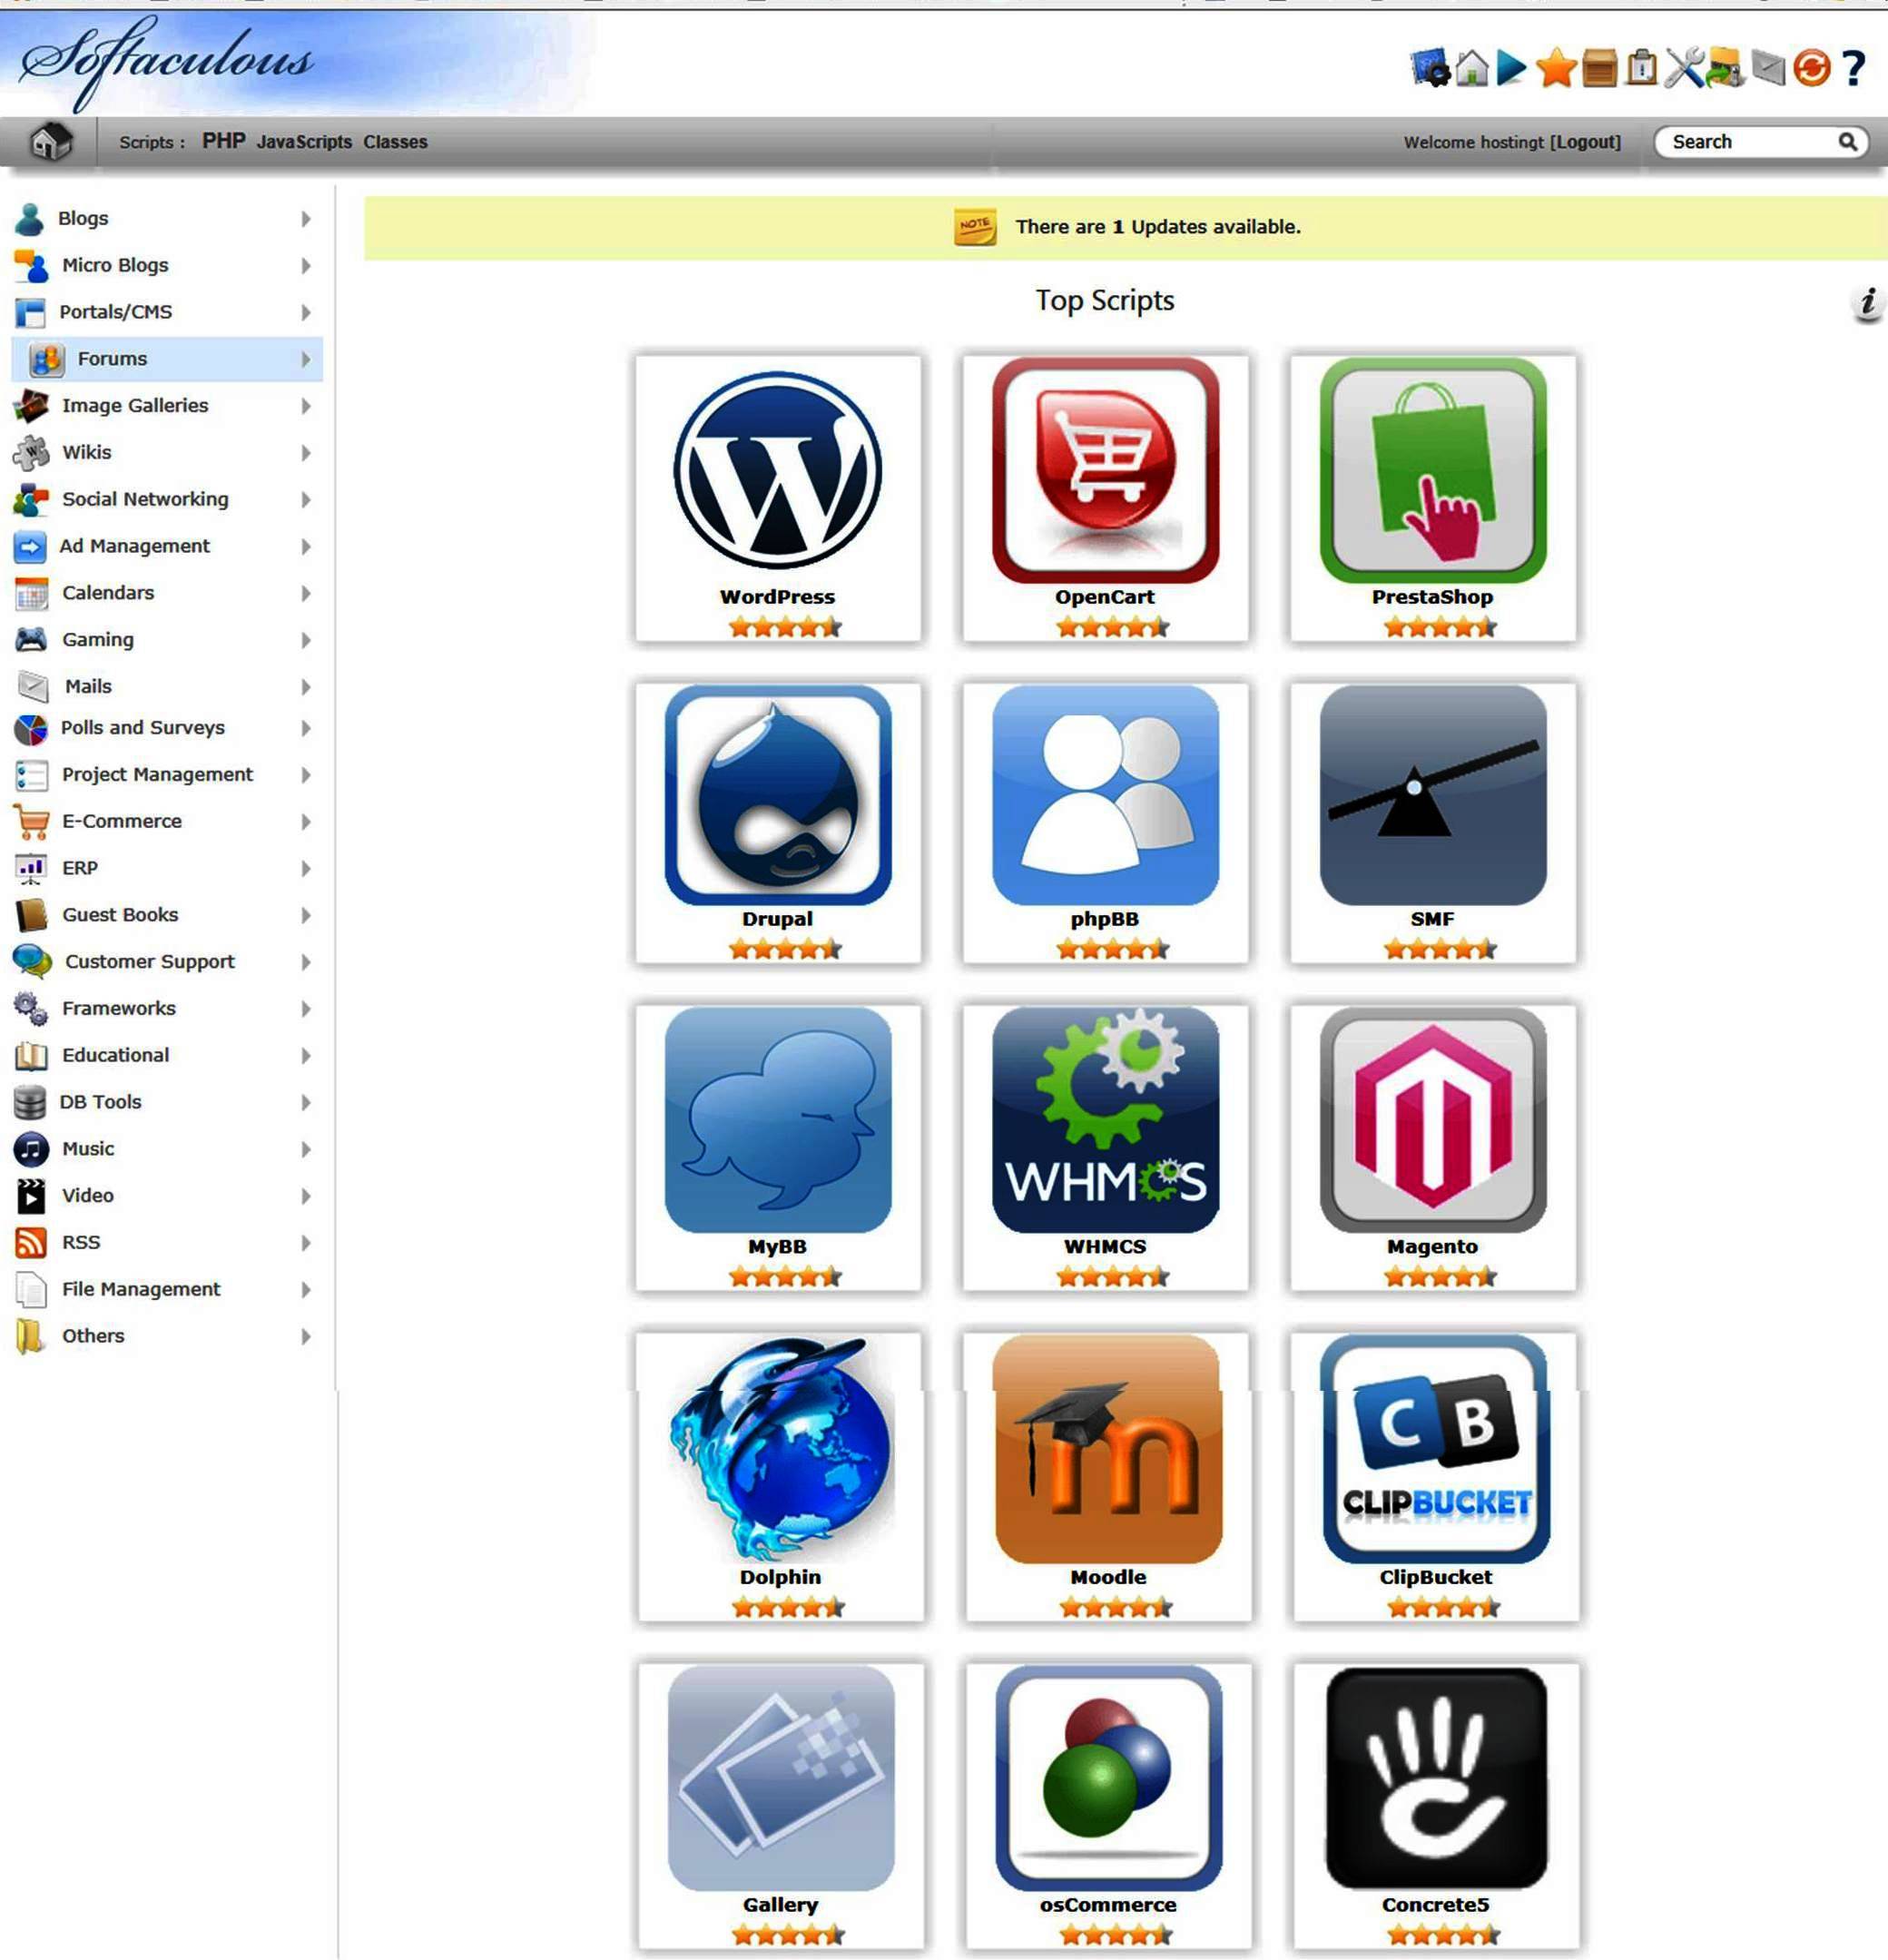The width and height of the screenshot is (1888, 1960).
Task: Click the WordPress name link
Action: pyautogui.click(x=777, y=597)
